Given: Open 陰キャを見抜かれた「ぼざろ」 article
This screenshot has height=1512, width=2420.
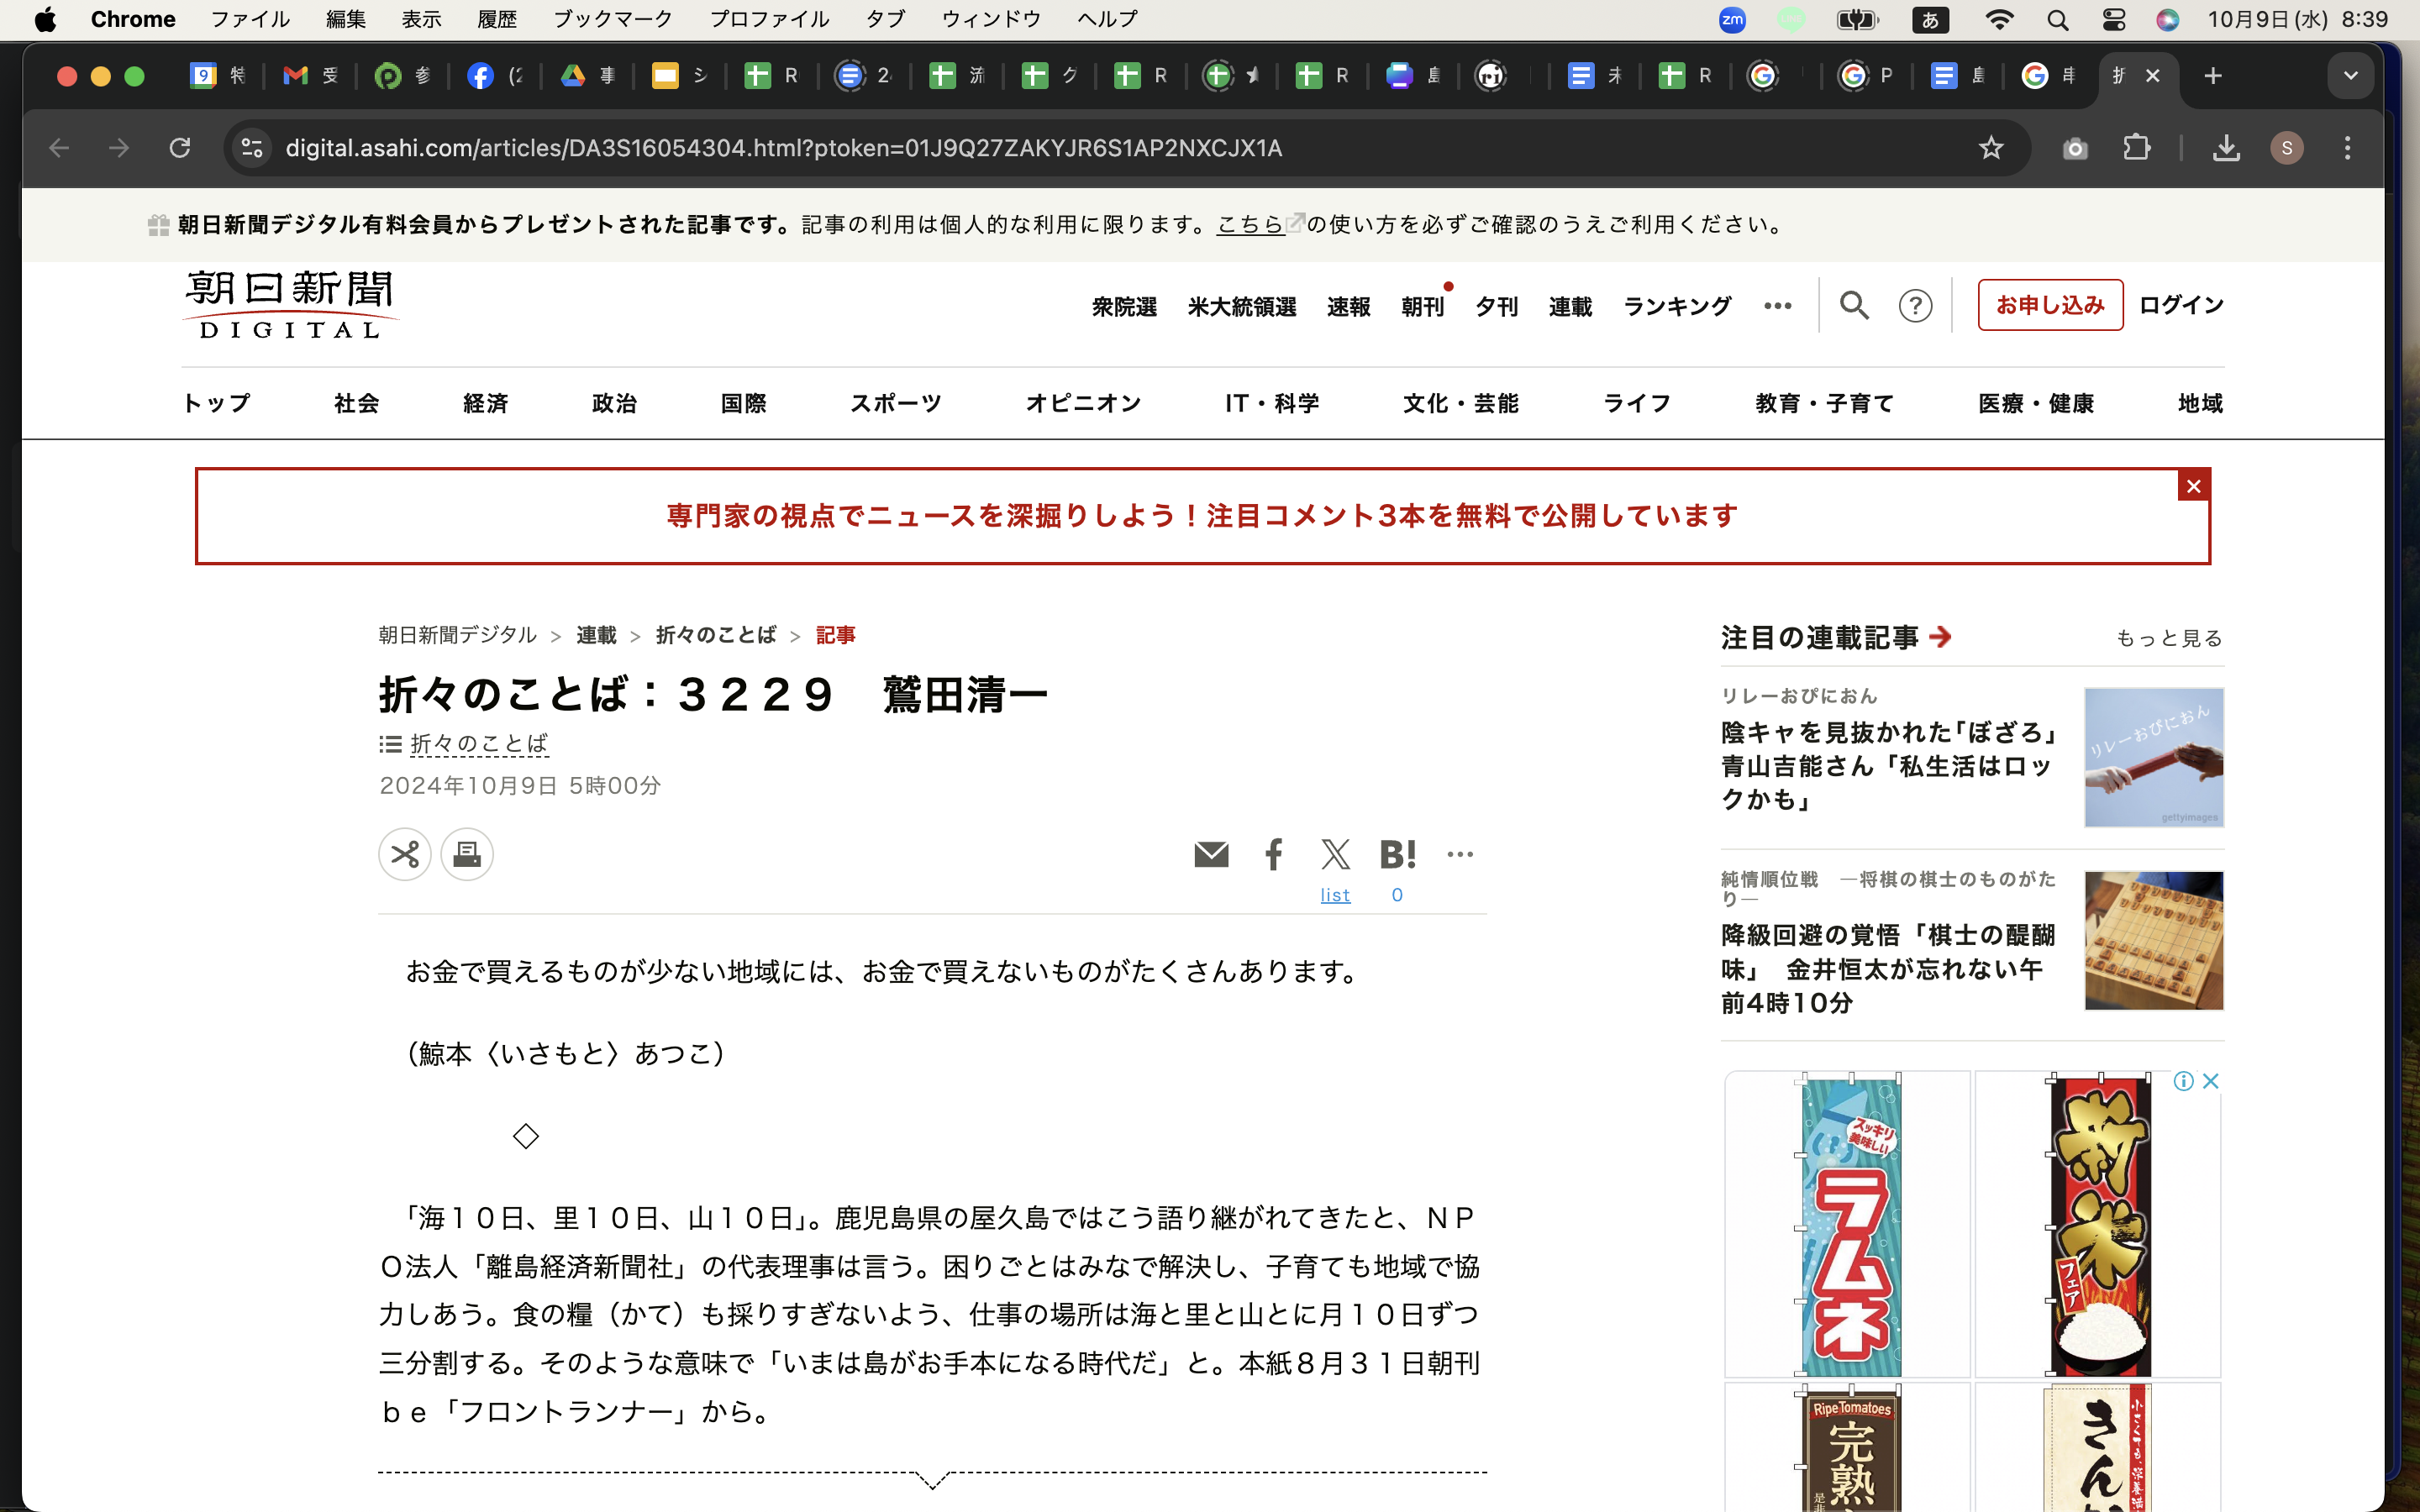Looking at the screenshot, I should click(x=1888, y=766).
